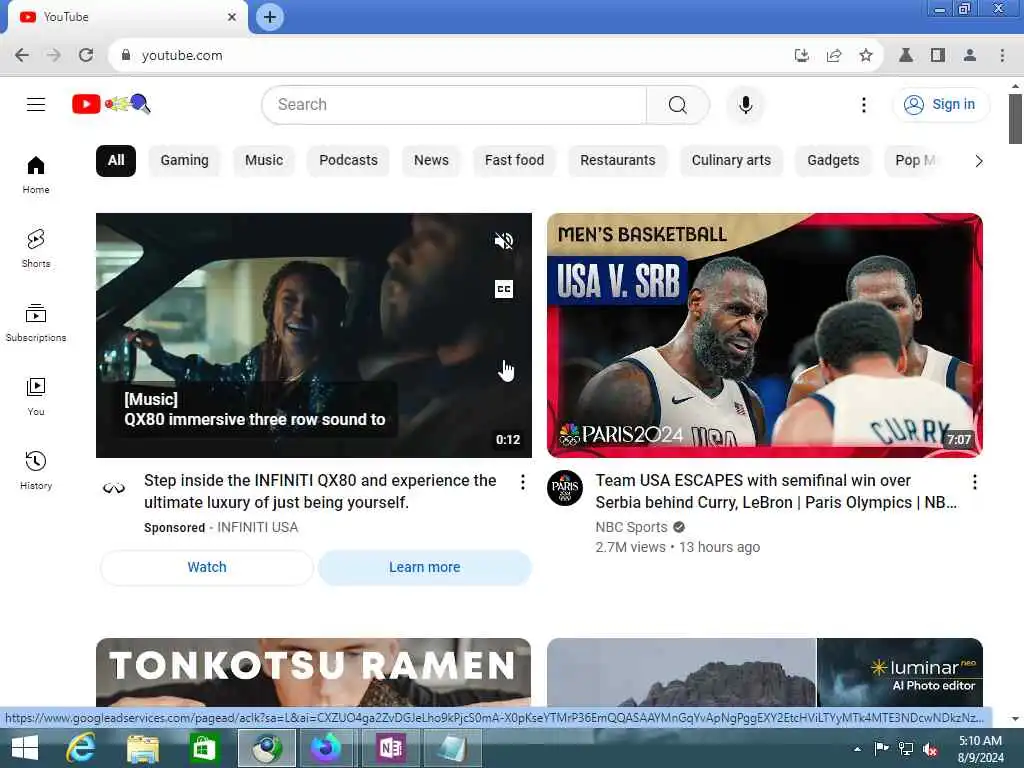1024x768 pixels.
Task: Unmute the INFINITI ad preview
Action: tap(504, 241)
